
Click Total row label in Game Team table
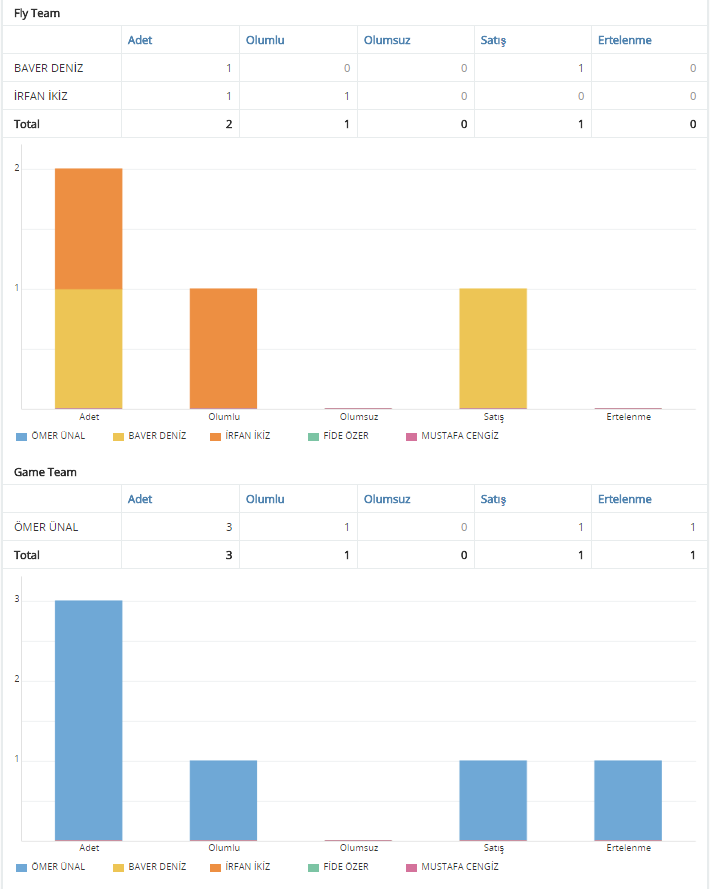(x=27, y=555)
